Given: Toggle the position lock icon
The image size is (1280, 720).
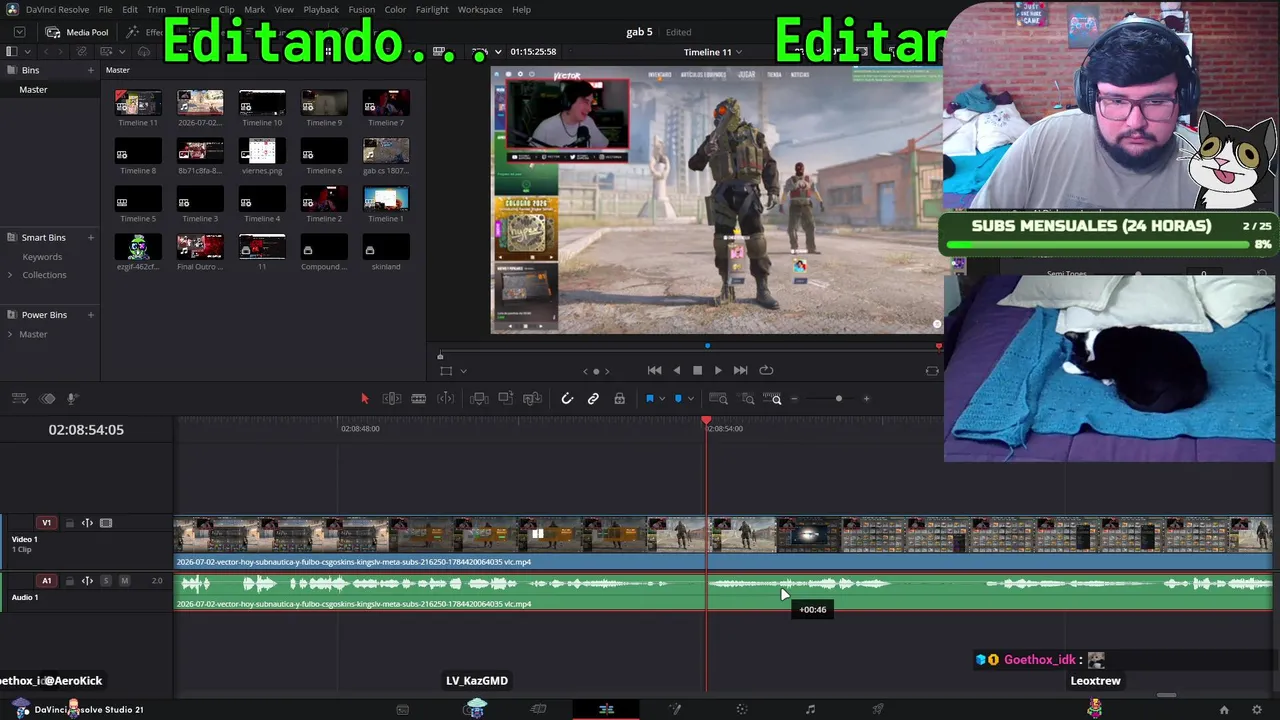Looking at the screenshot, I should [x=620, y=399].
